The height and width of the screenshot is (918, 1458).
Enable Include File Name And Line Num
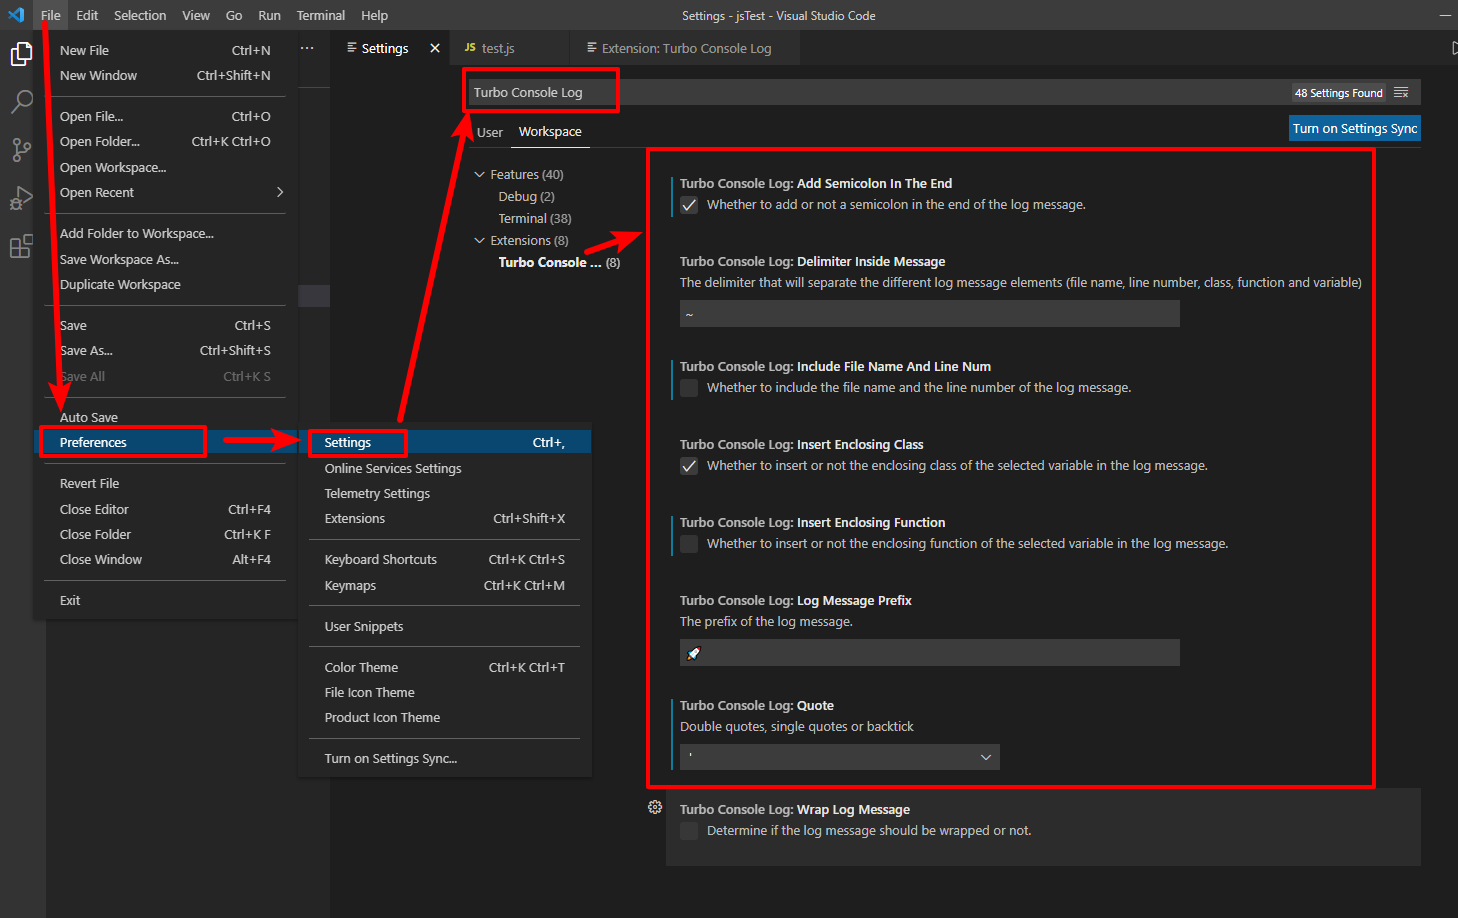(x=689, y=388)
